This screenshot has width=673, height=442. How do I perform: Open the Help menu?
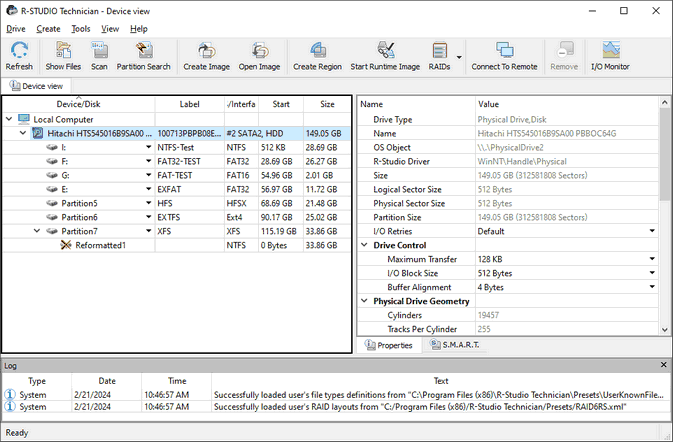[139, 29]
